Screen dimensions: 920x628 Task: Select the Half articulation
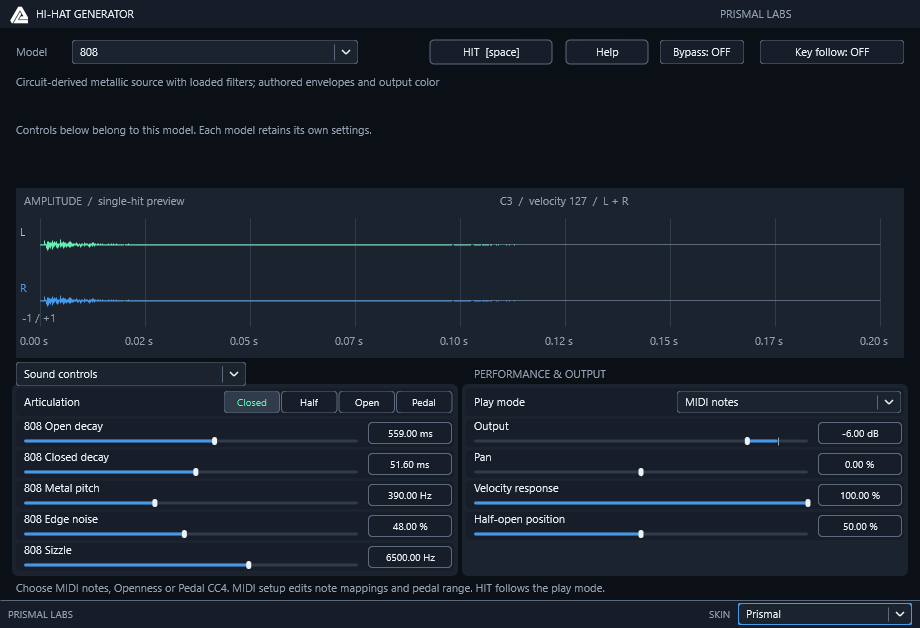[x=309, y=403]
